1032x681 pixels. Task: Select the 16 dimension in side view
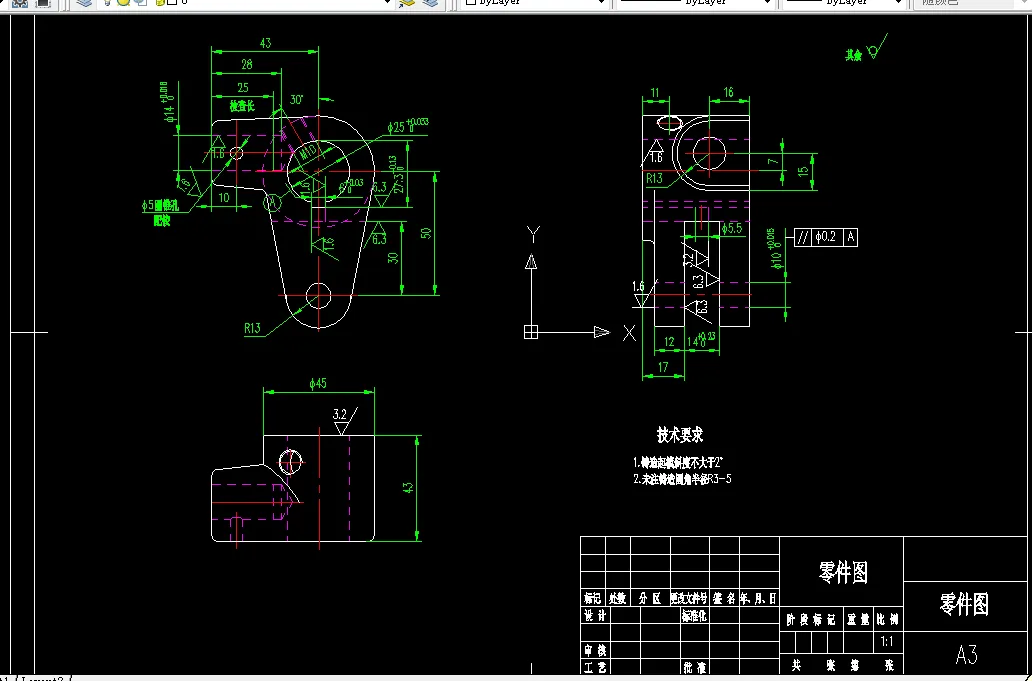(x=728, y=93)
